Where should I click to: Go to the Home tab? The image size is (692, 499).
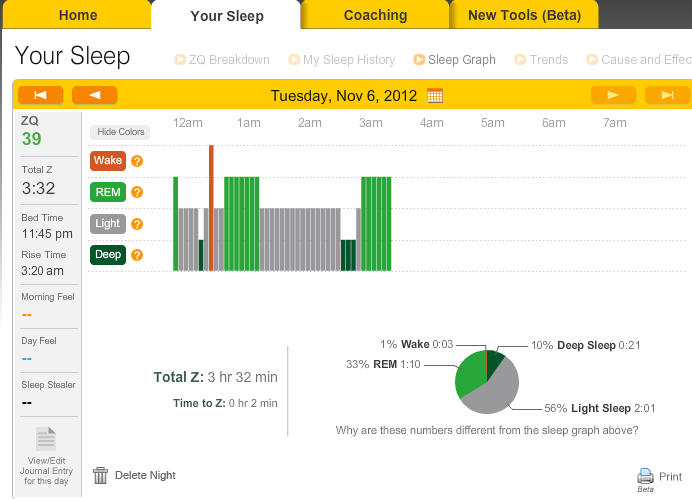78,15
